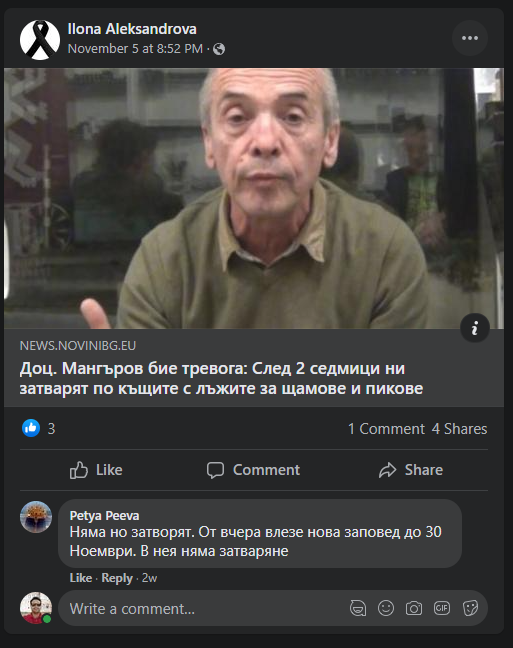View the 1 Comment count
The image size is (513, 648).
point(386,429)
